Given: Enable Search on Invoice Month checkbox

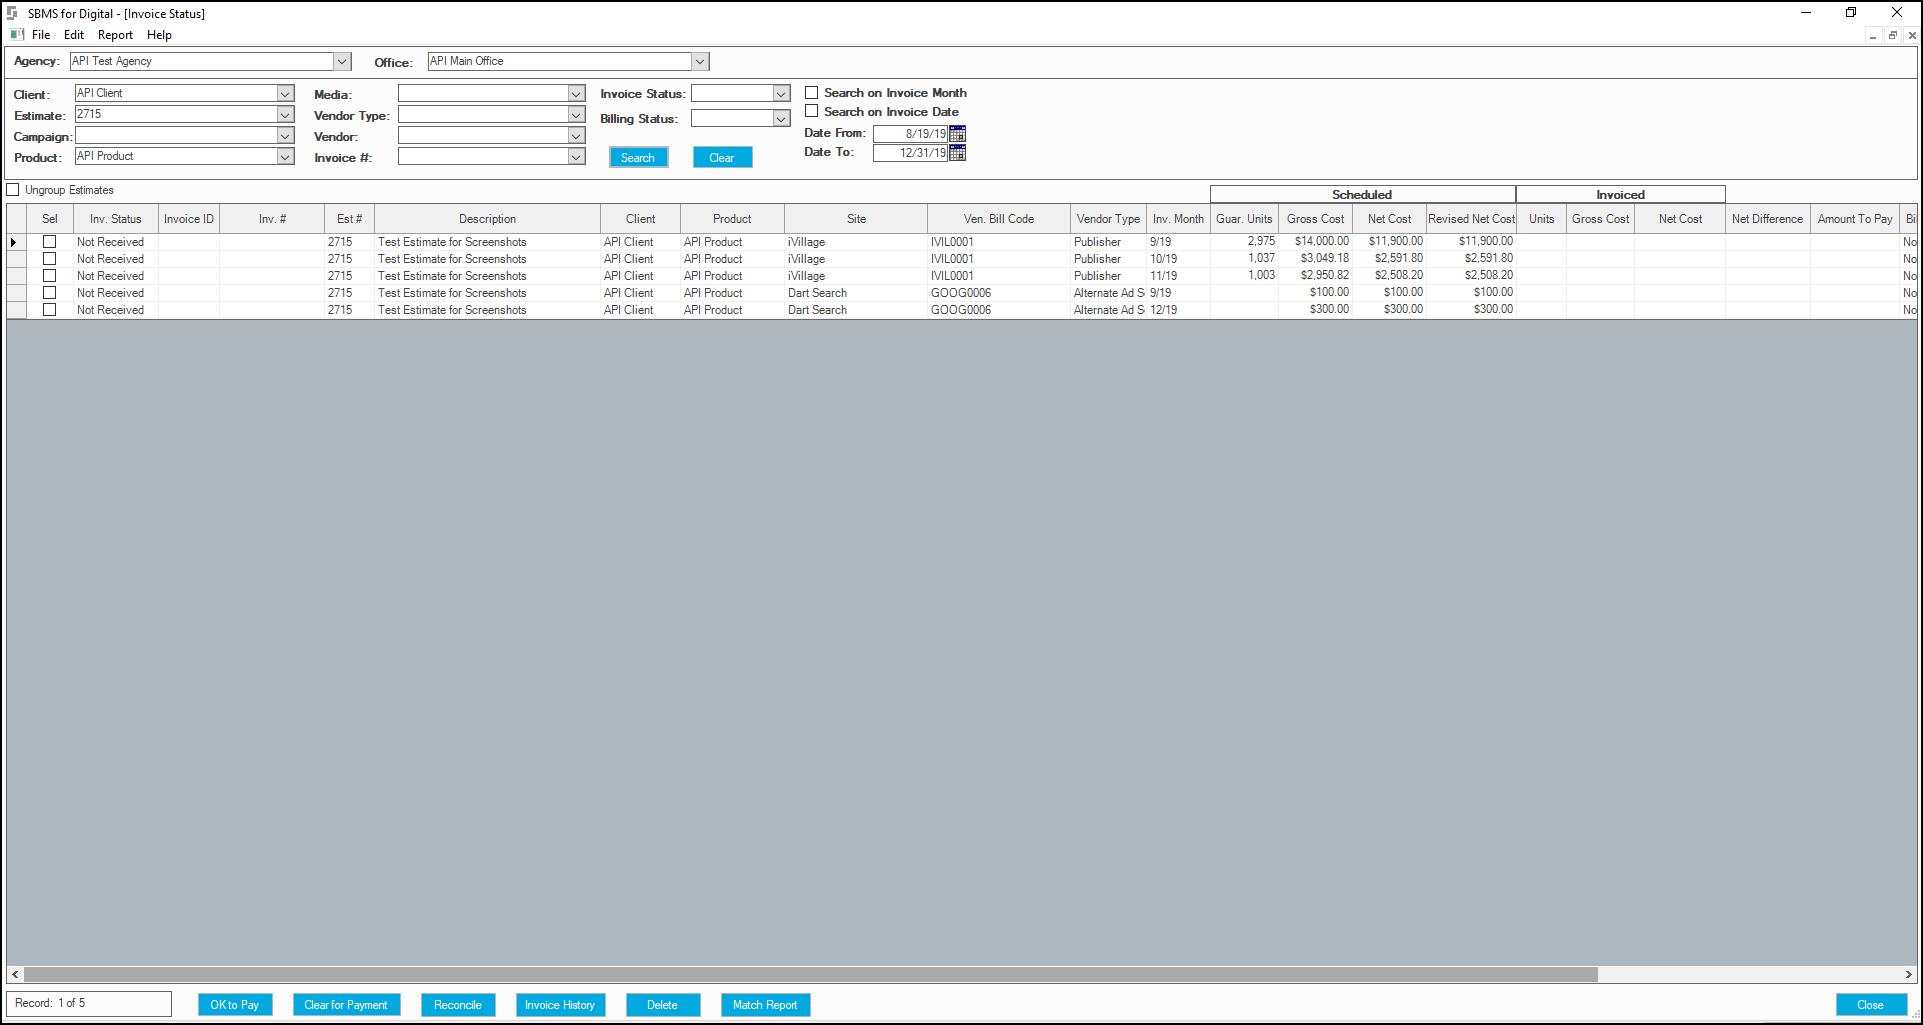Looking at the screenshot, I should coord(812,93).
